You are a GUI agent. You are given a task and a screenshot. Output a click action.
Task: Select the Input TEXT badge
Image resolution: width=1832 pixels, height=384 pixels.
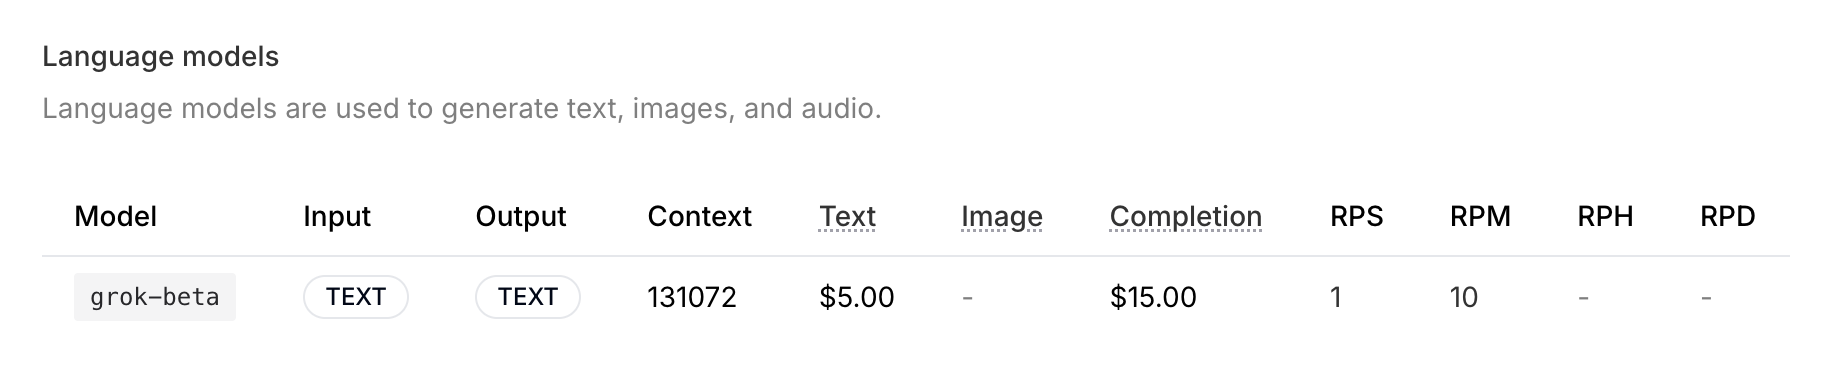356,297
